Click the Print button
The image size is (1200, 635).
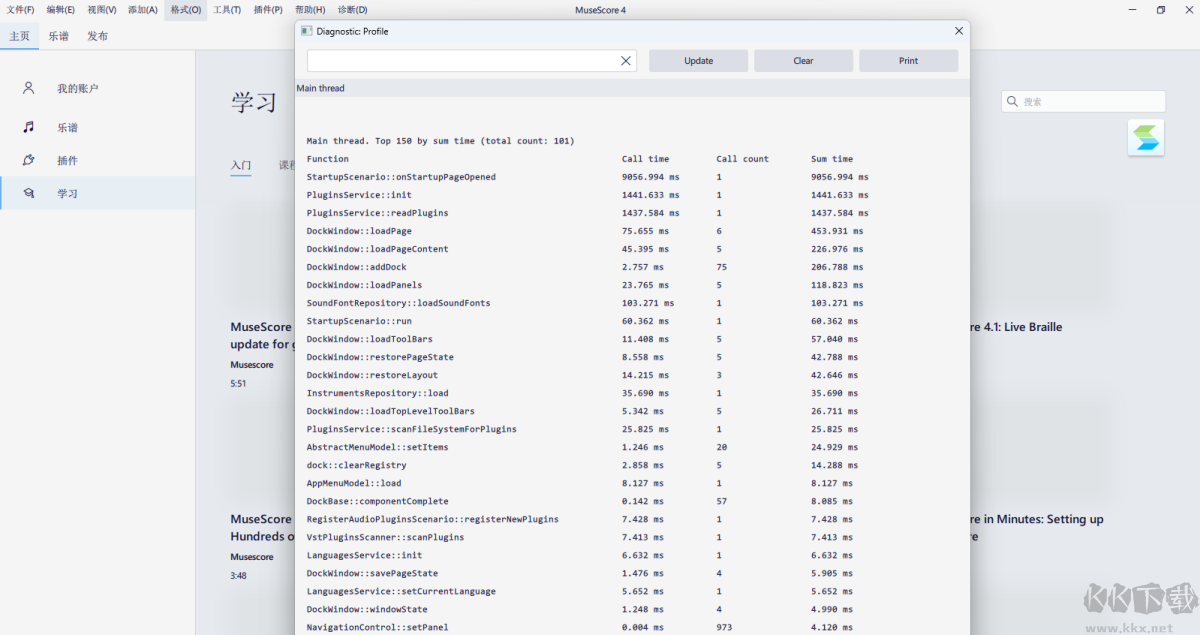(908, 61)
